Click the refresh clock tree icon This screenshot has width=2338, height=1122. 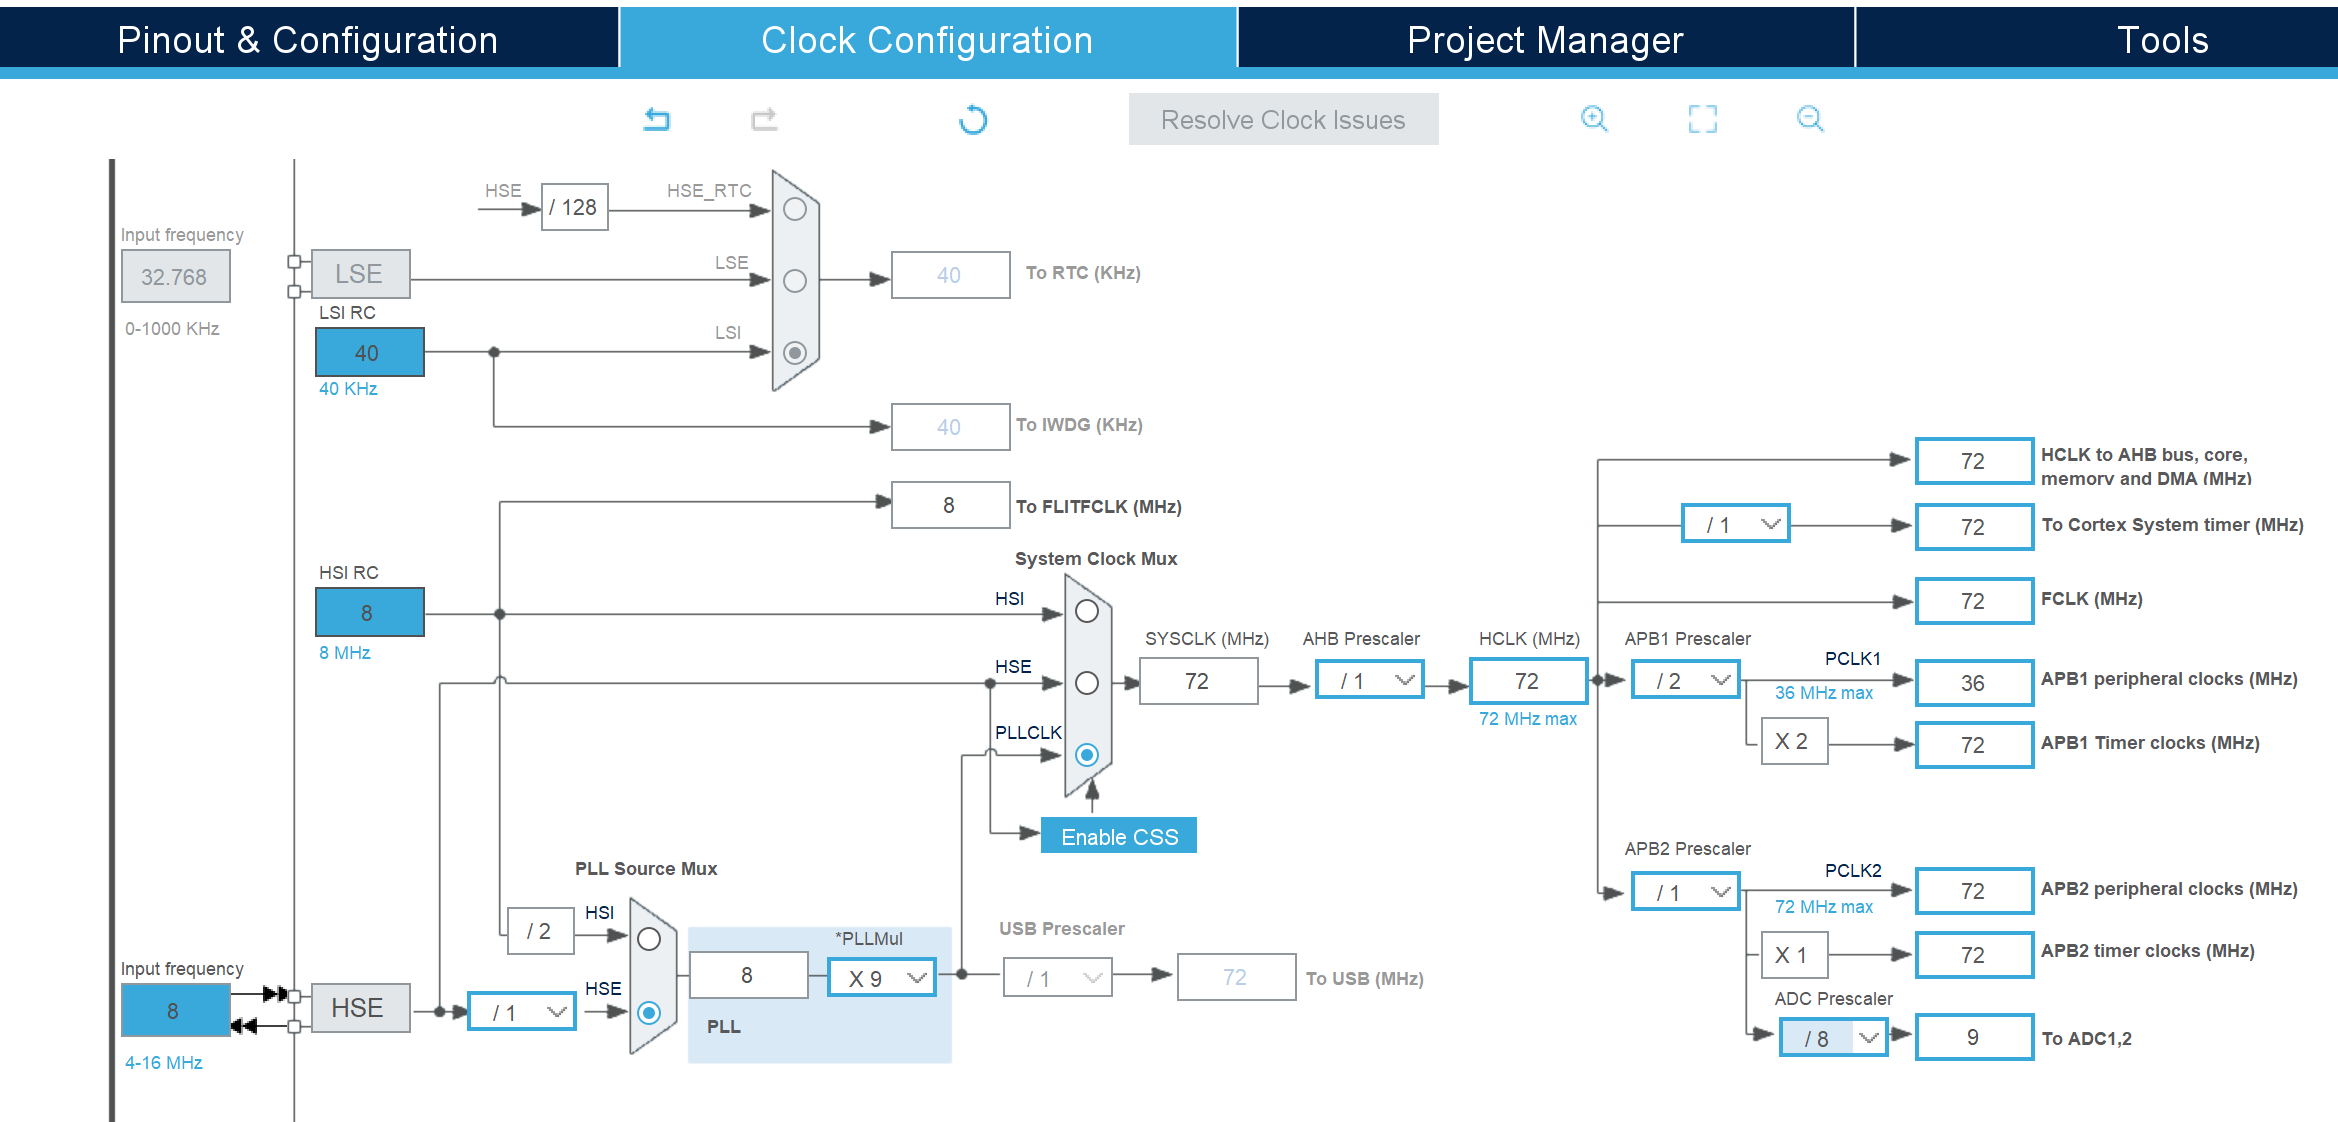(972, 120)
